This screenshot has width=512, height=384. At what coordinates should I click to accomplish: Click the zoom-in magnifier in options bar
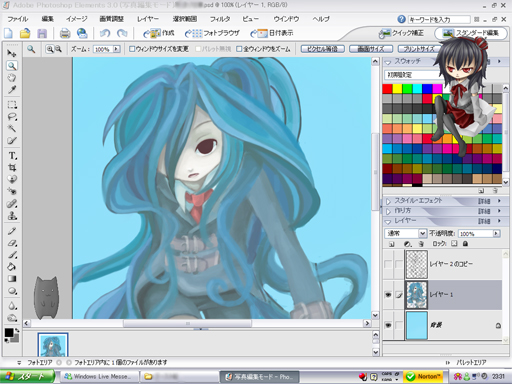[x=50, y=49]
